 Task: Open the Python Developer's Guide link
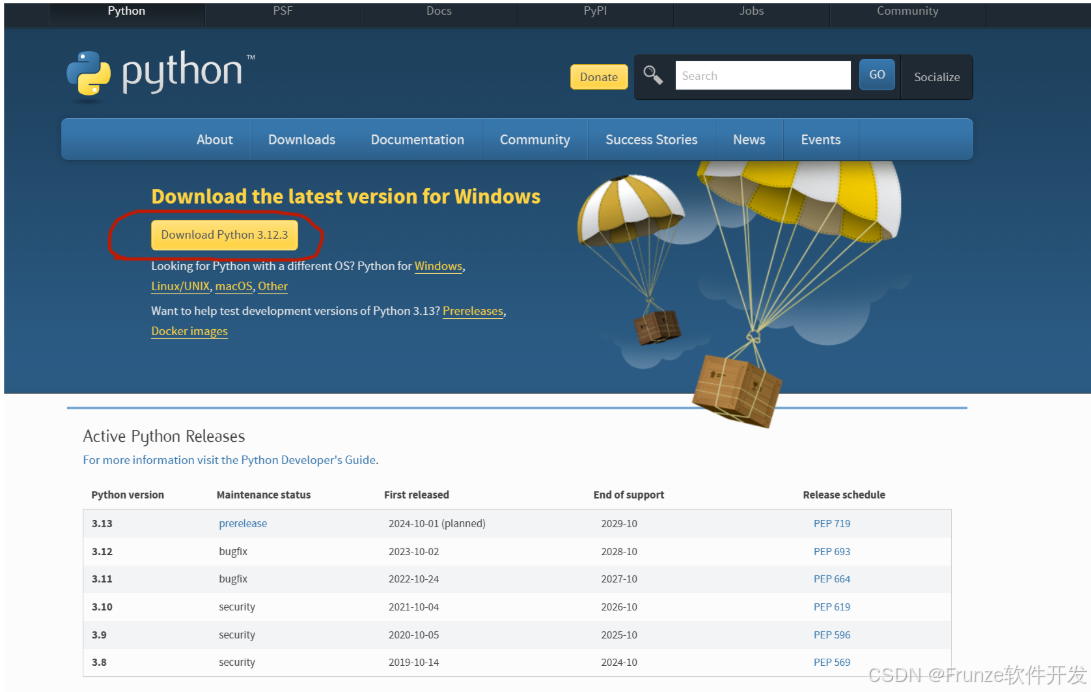click(x=230, y=460)
